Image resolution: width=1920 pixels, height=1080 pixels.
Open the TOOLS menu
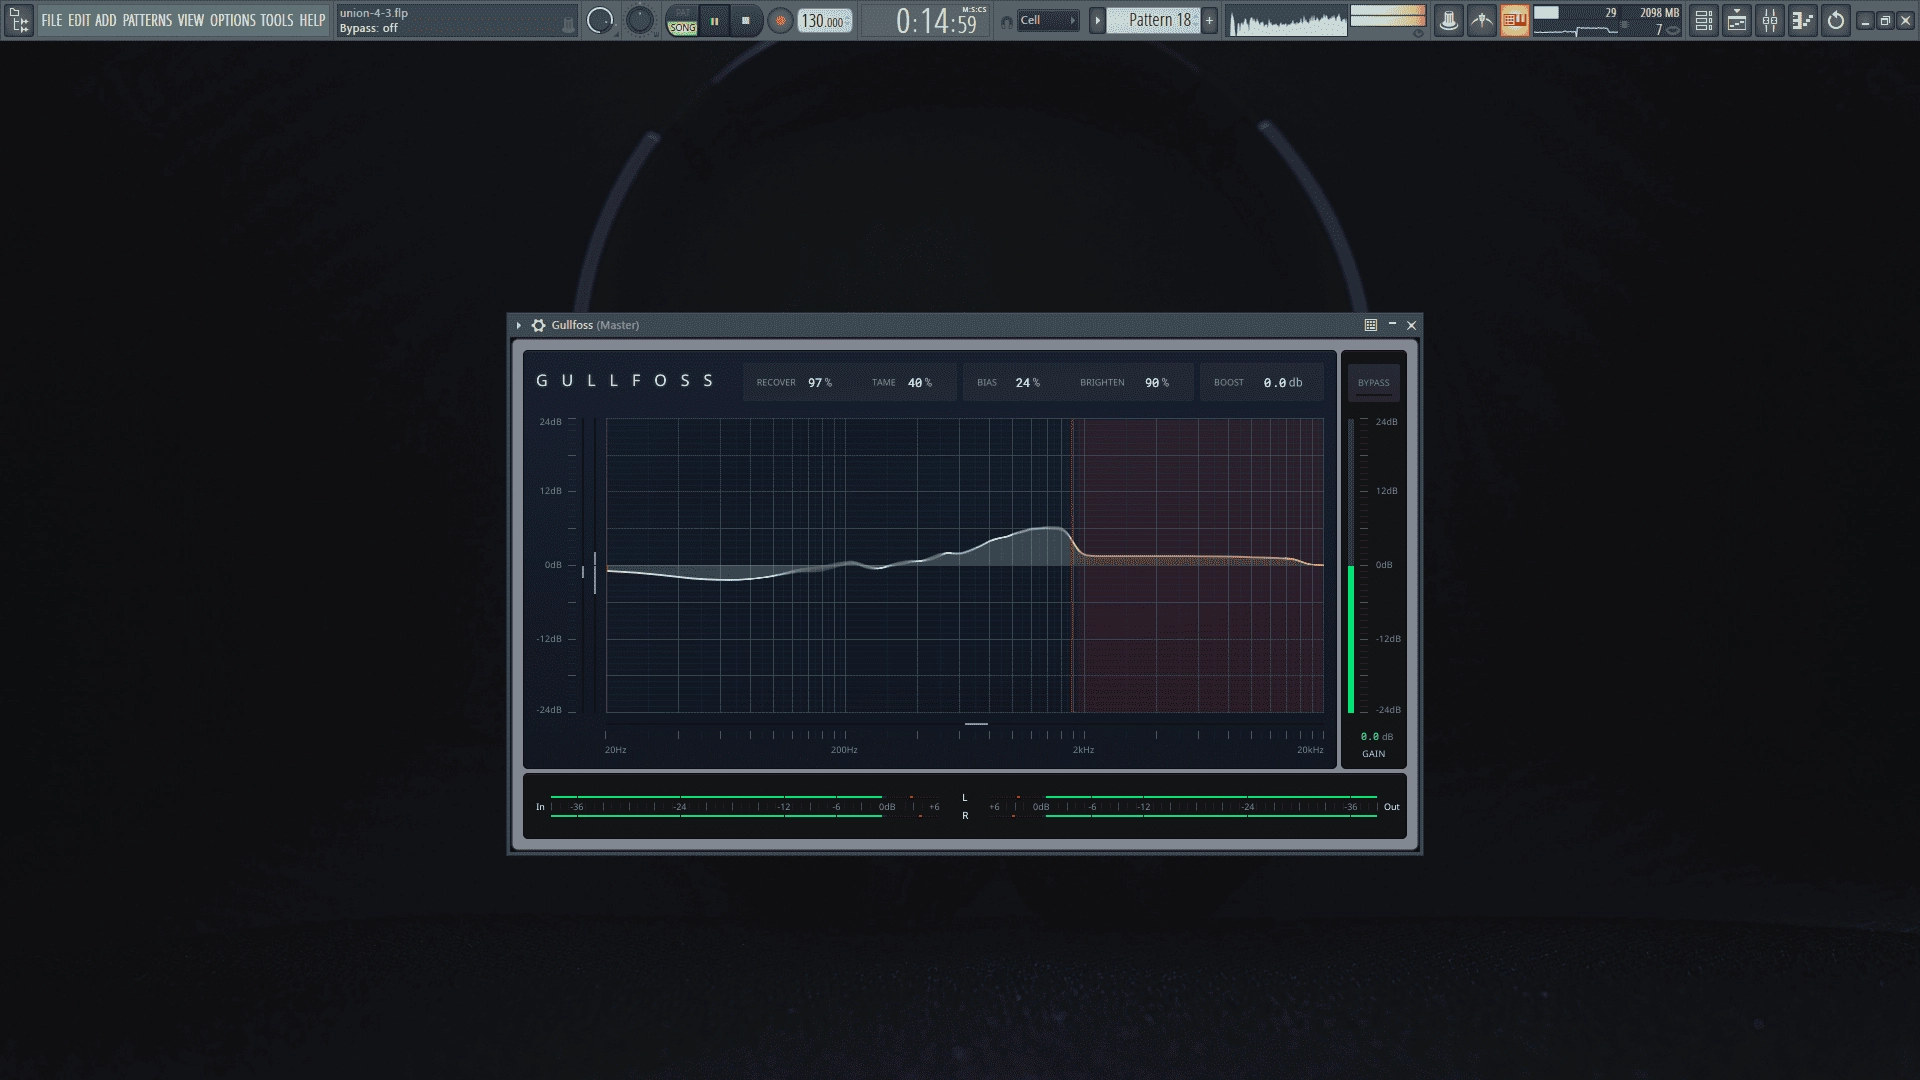point(277,20)
